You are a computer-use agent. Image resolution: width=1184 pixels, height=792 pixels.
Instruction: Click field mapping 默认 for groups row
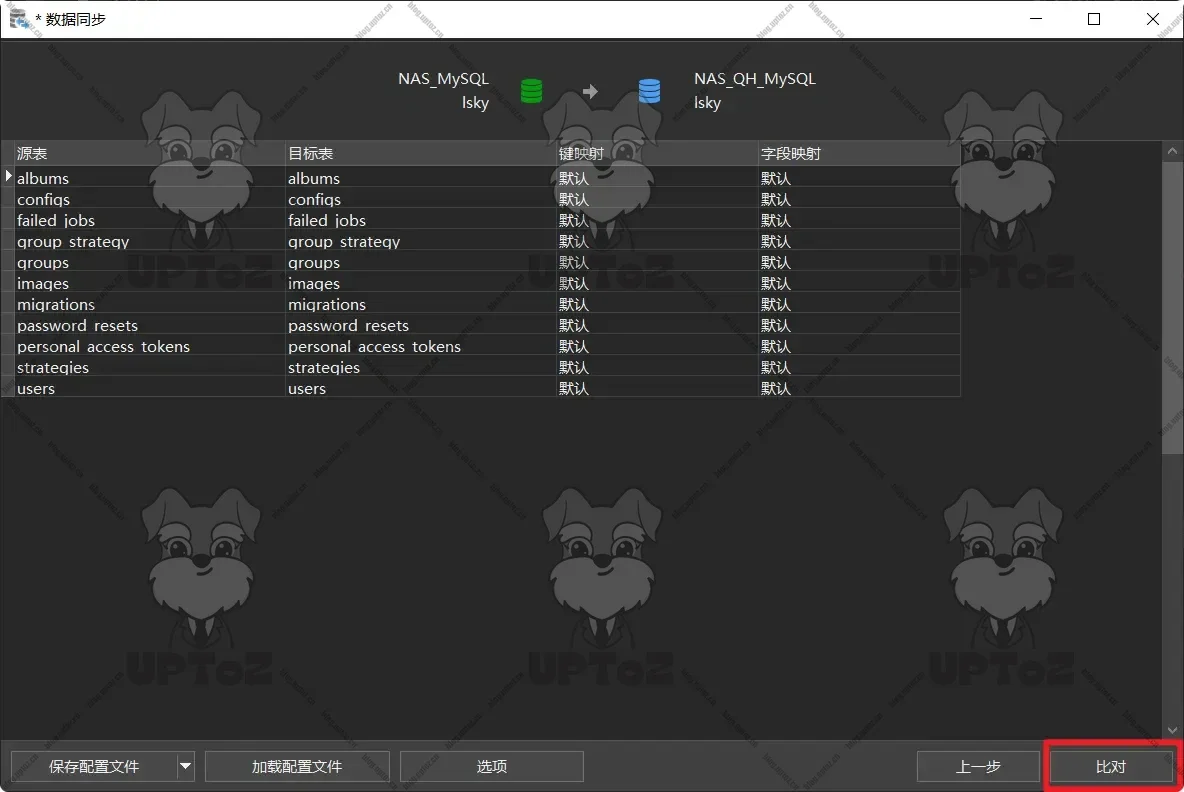click(859, 263)
